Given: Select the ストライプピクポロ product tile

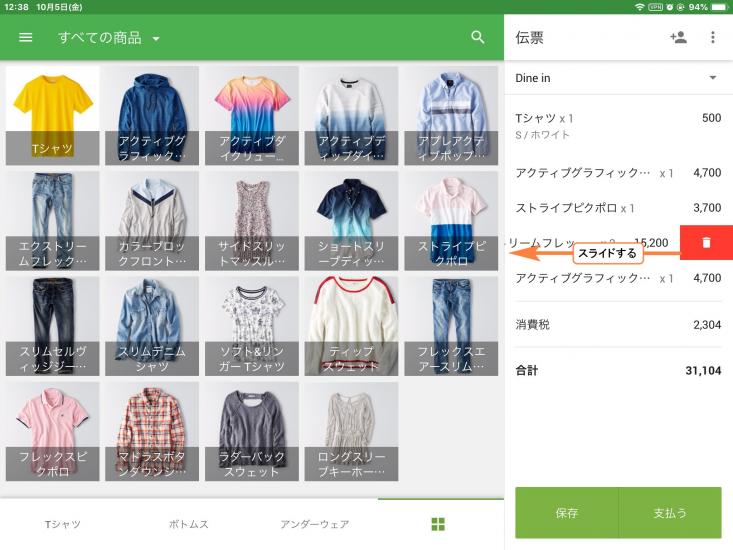Looking at the screenshot, I should coord(451,221).
